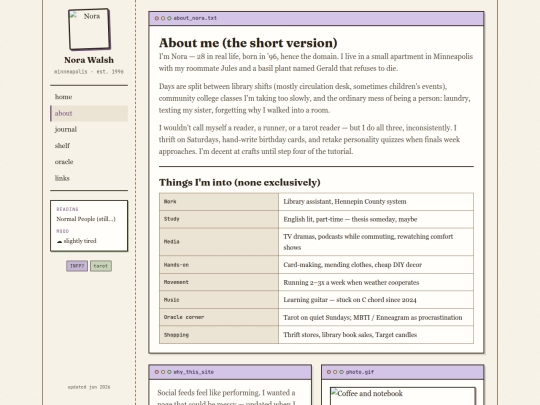Click red dot in photo.gif title bar
Image resolution: width=540 pixels, height=405 pixels.
[x=329, y=372]
